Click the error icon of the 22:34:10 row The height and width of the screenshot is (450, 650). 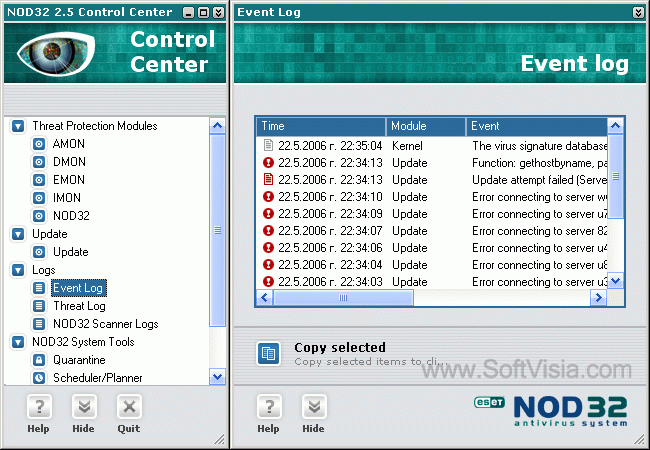coord(268,196)
